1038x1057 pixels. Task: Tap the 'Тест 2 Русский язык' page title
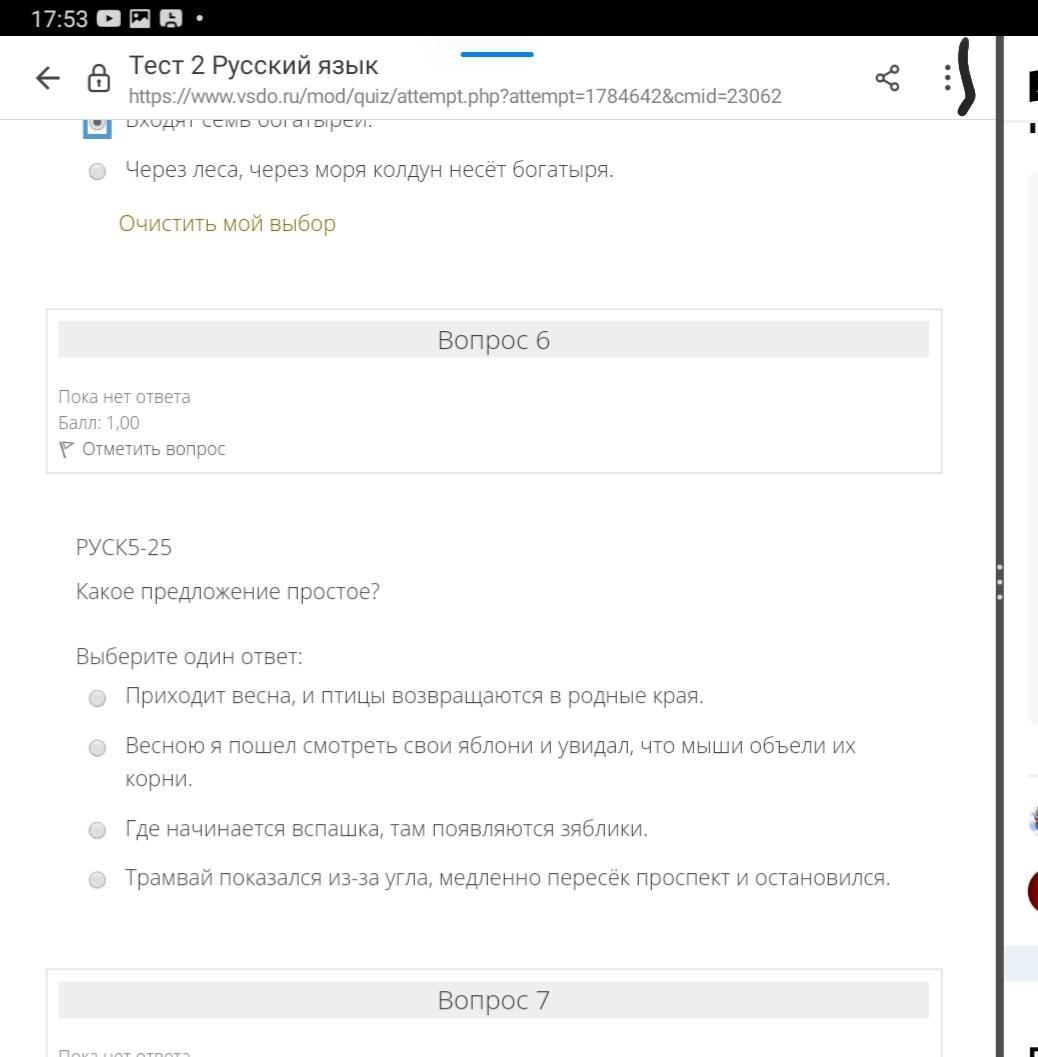(254, 67)
